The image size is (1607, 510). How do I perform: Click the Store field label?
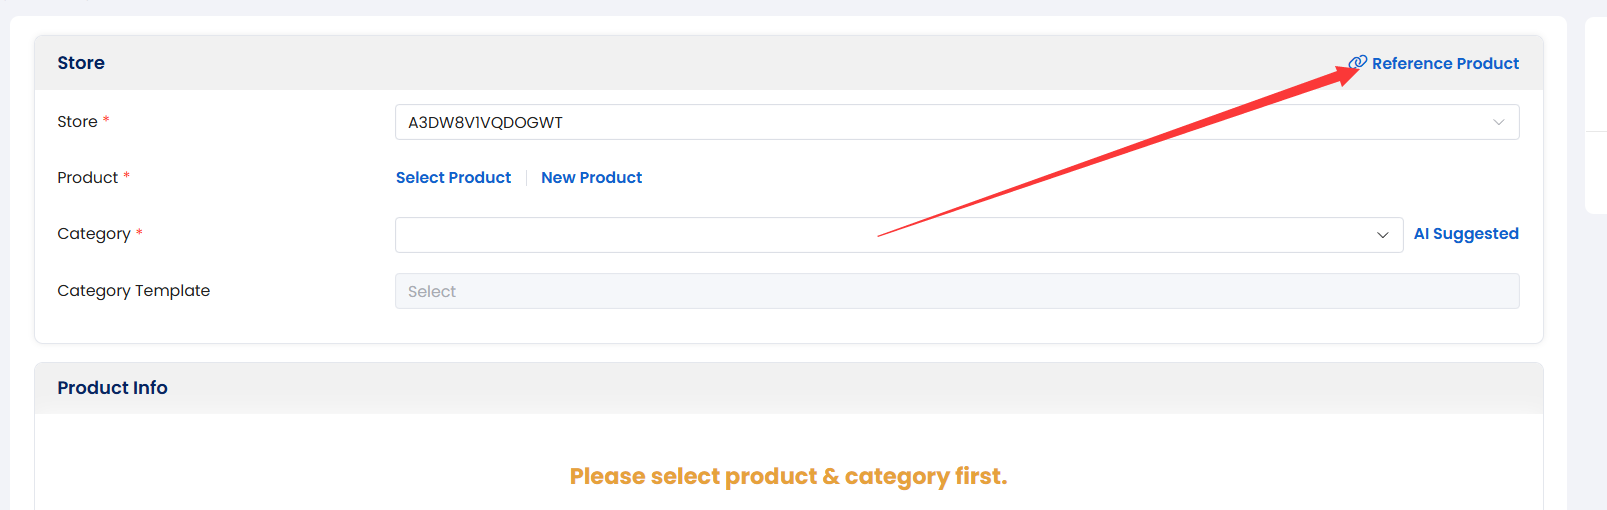[77, 122]
